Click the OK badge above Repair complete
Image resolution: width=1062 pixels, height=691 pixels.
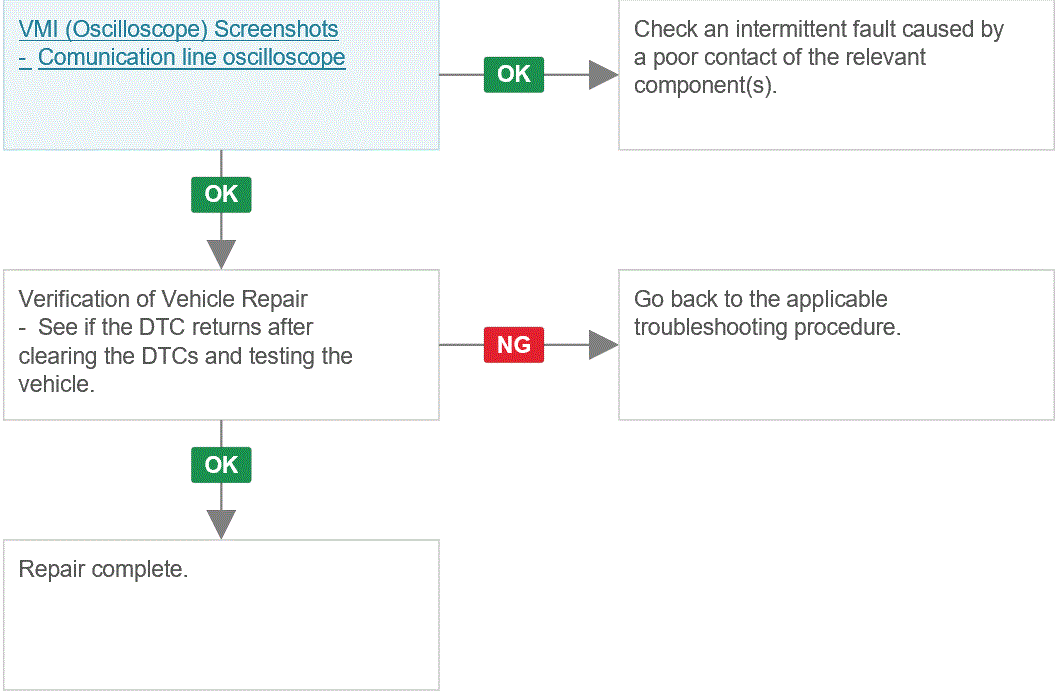[x=221, y=465]
